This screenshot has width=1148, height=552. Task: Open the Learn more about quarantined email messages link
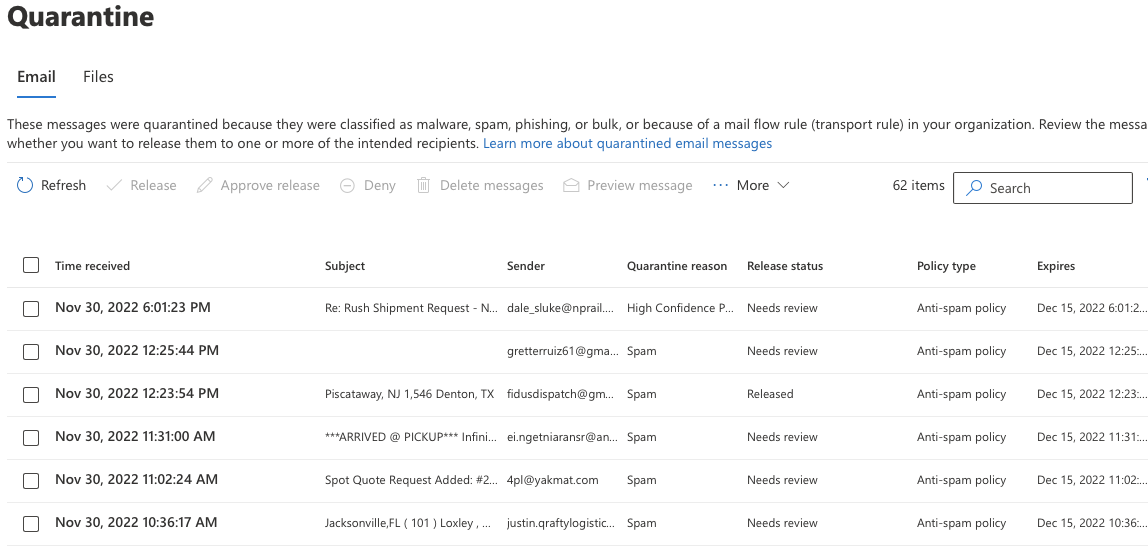point(627,144)
